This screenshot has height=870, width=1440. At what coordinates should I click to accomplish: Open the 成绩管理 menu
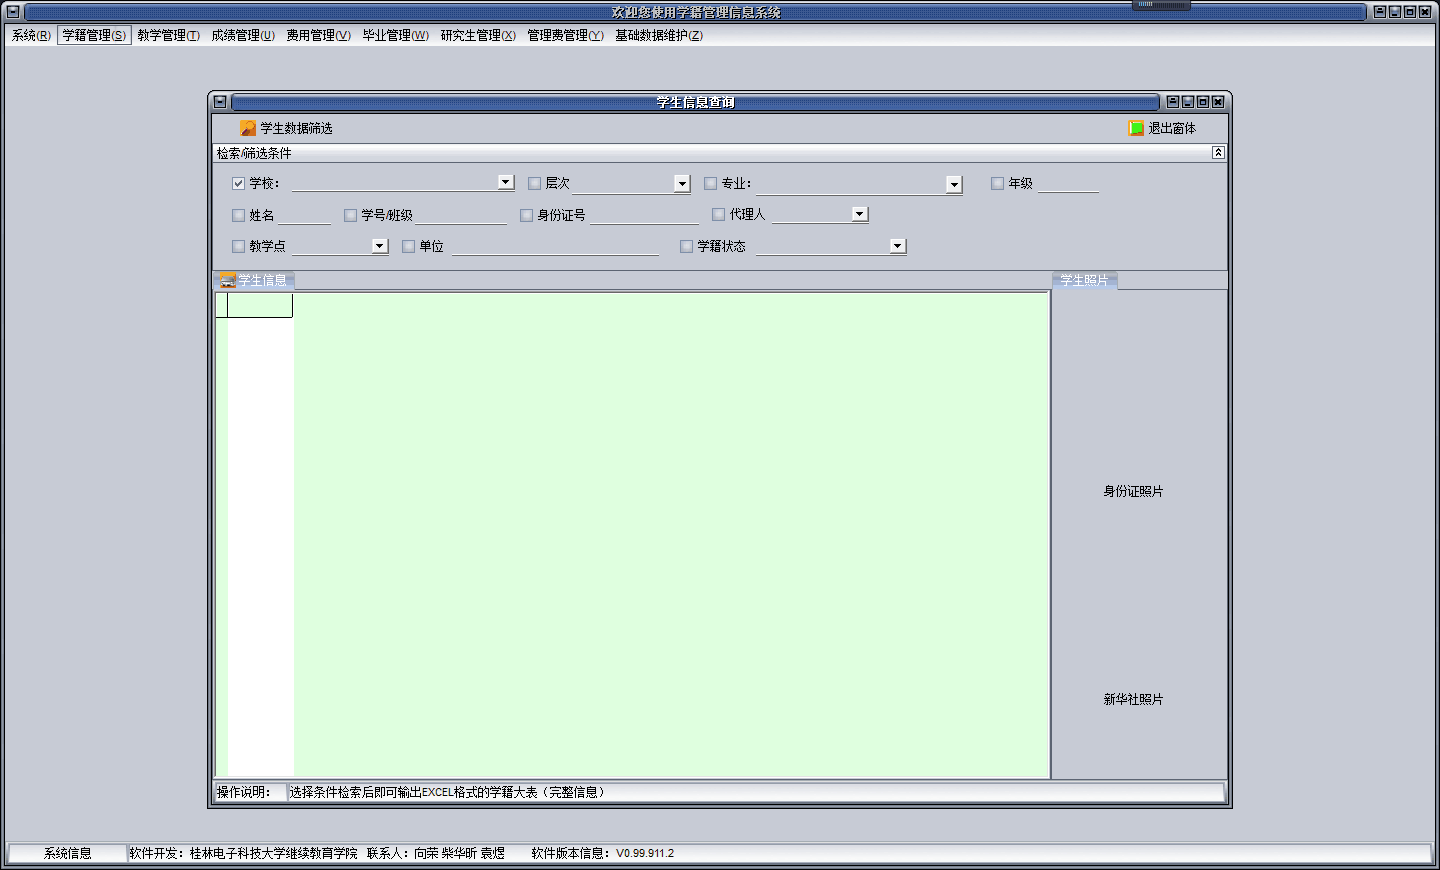coord(242,35)
